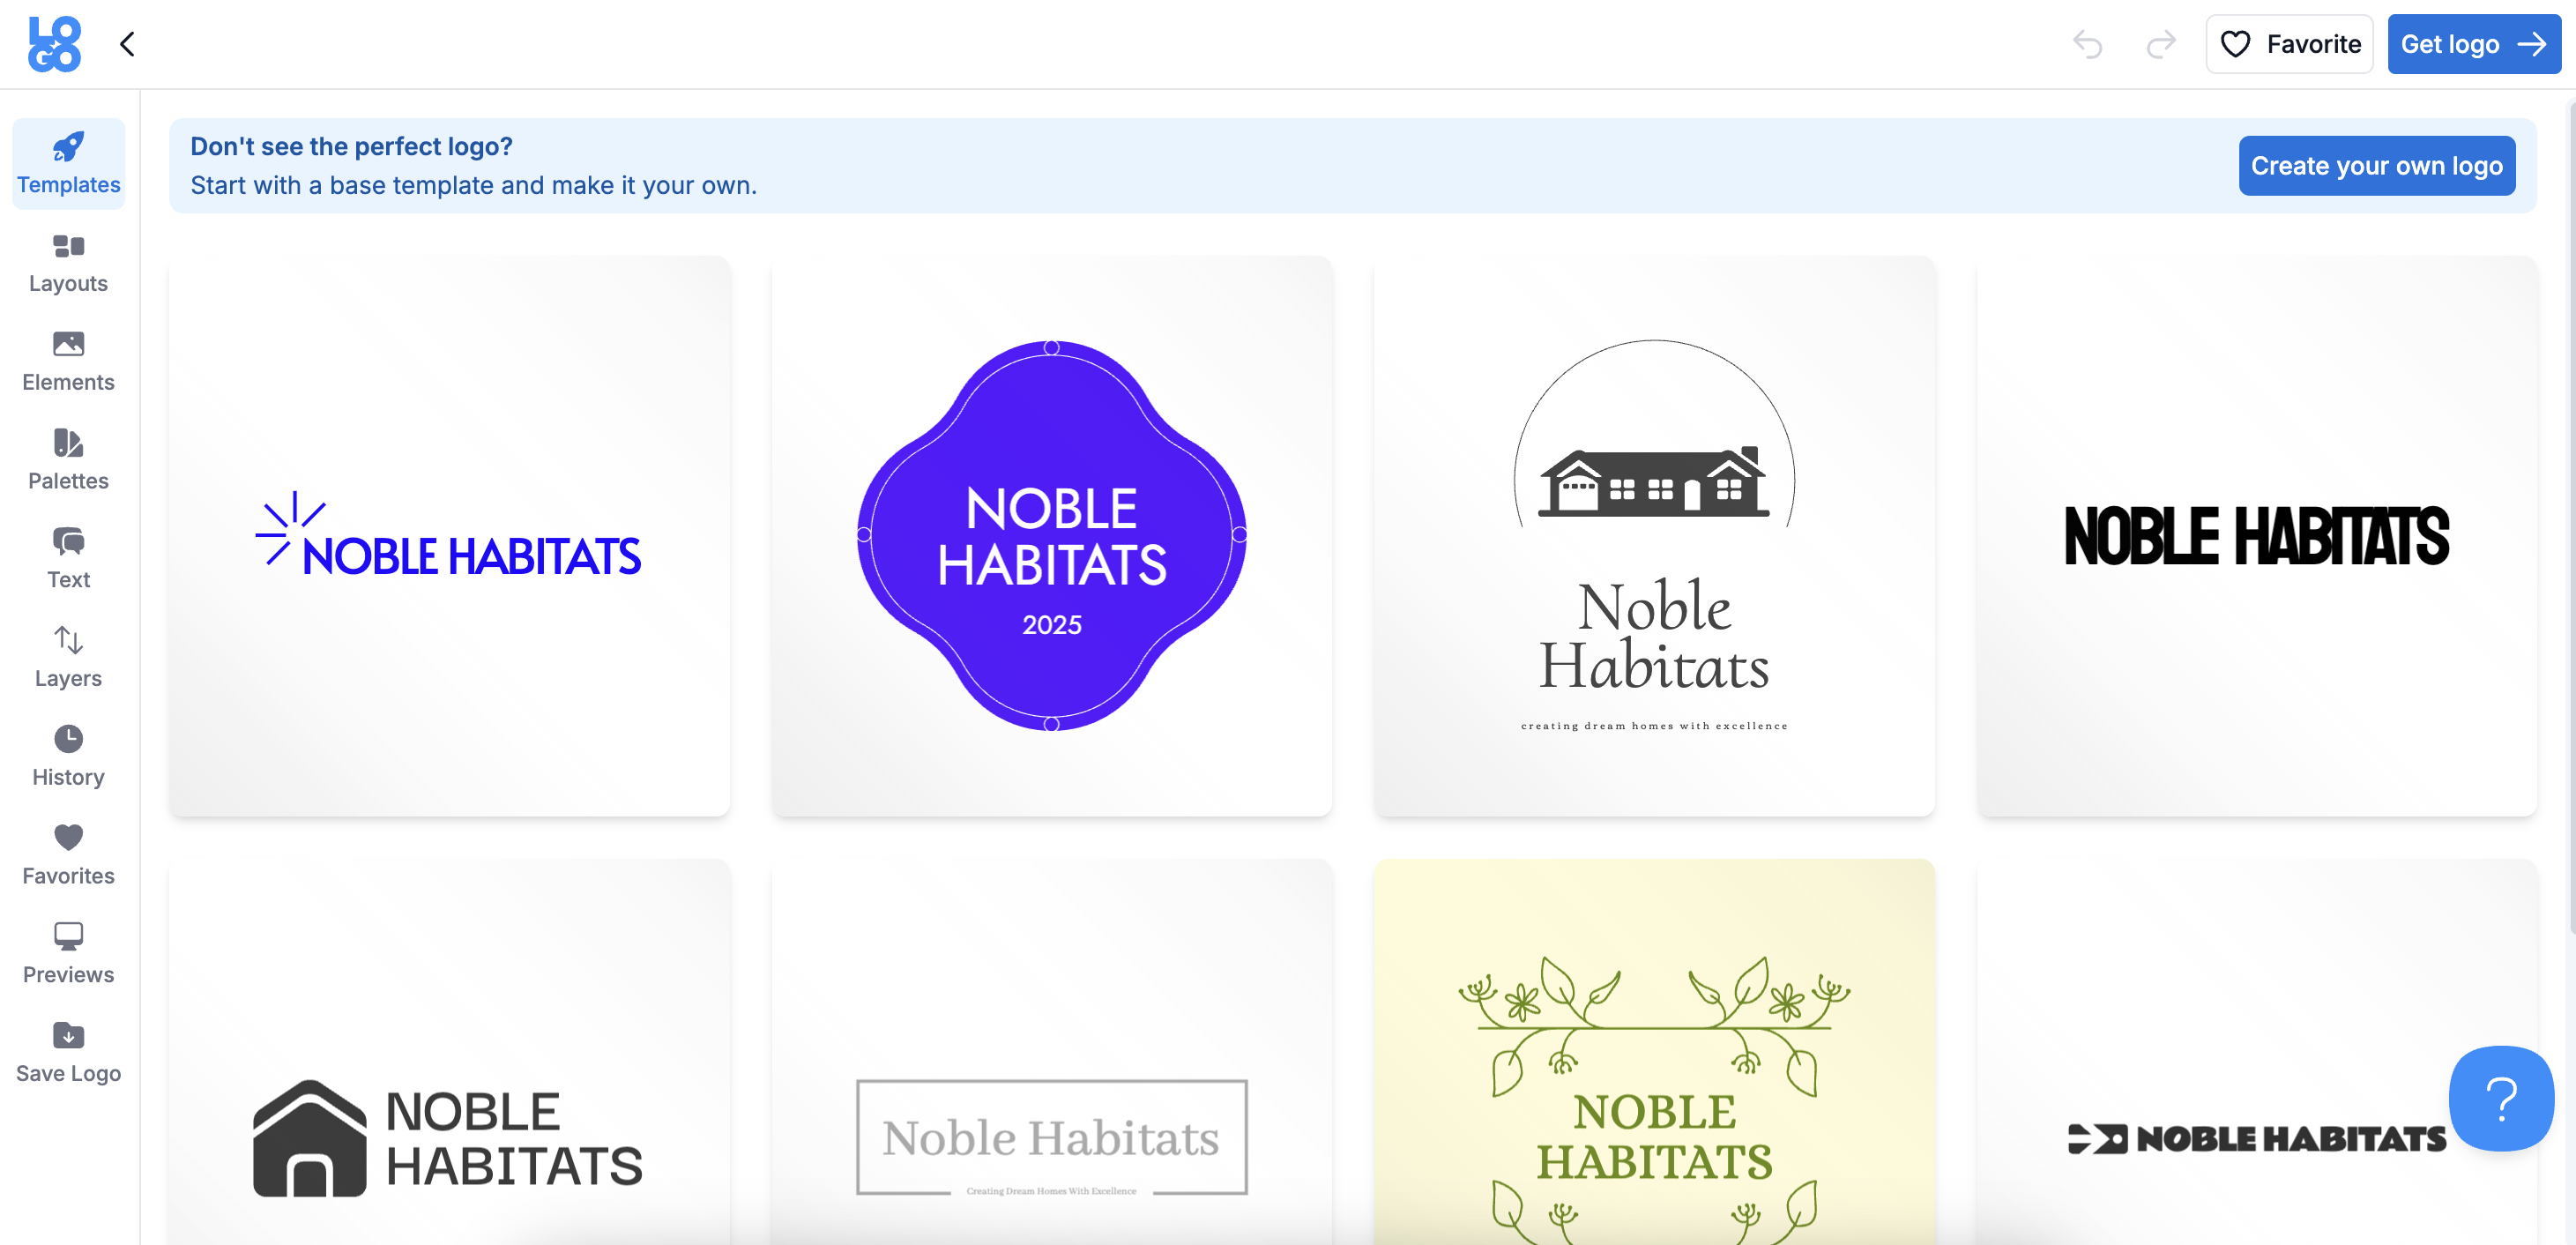The image size is (2576, 1245).
Task: Open the Templates sidebar panel
Action: pos(68,164)
